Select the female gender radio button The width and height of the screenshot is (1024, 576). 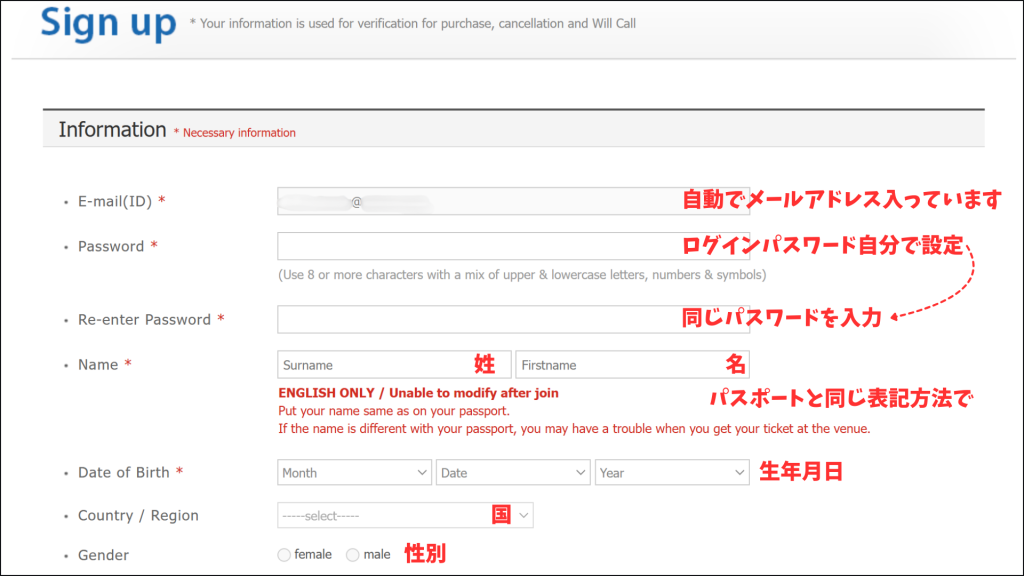point(284,555)
